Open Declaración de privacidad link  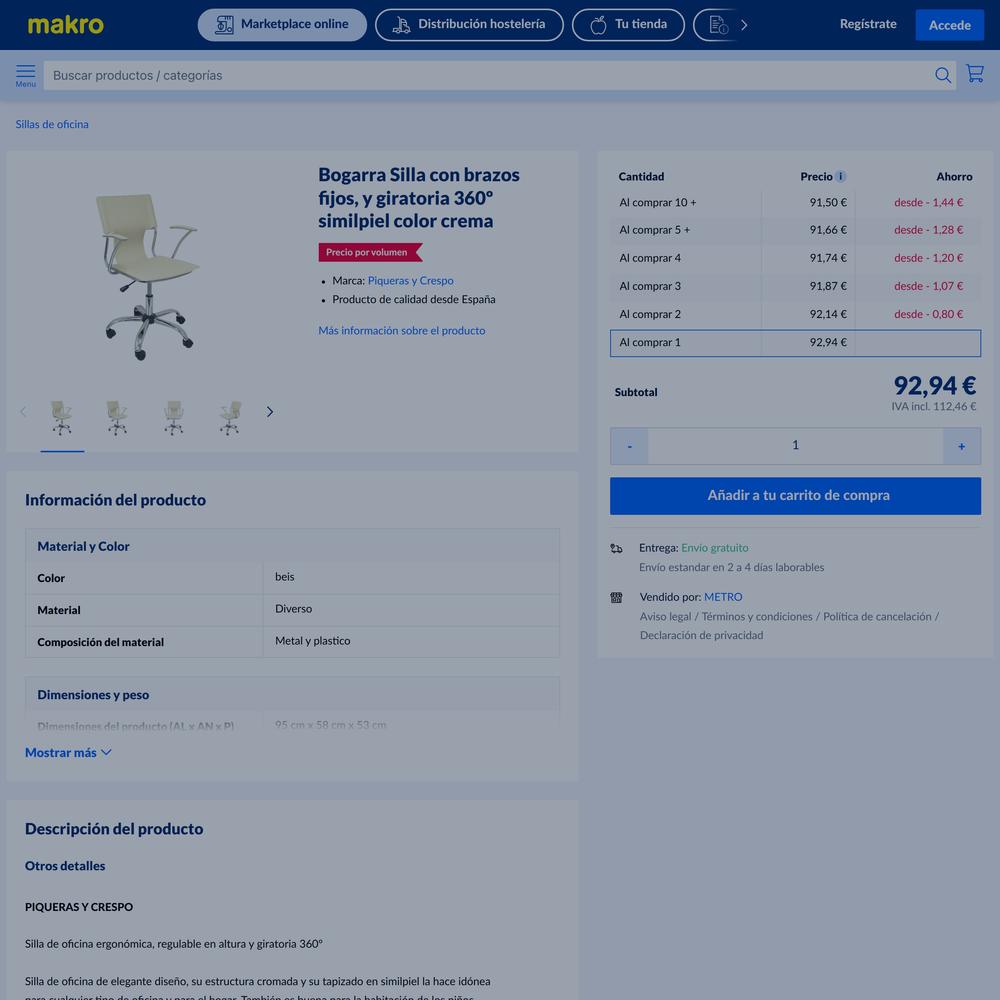pos(702,635)
